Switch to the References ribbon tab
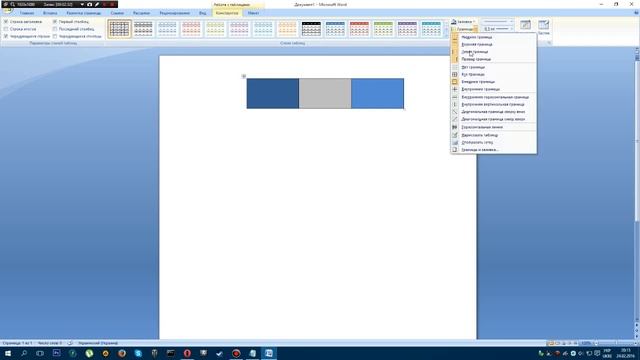Viewport: 640px width, 360px height. point(117,13)
